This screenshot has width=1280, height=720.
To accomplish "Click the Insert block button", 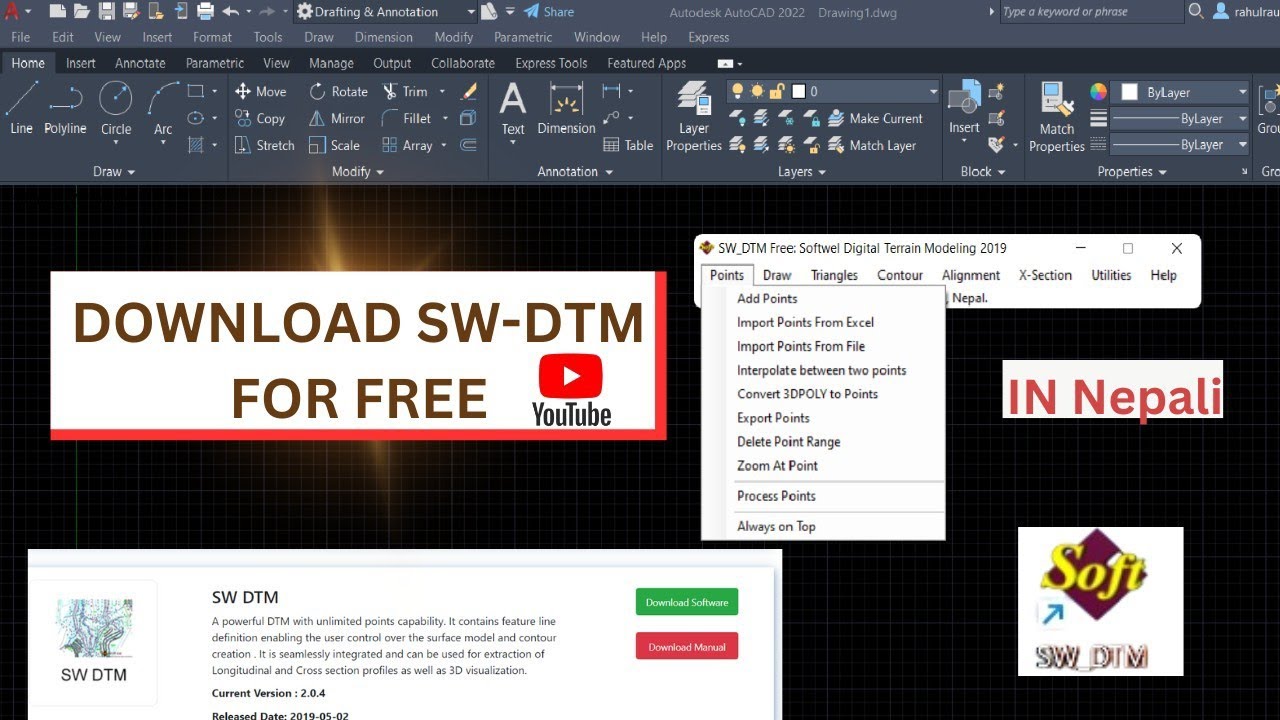I will click(964, 108).
